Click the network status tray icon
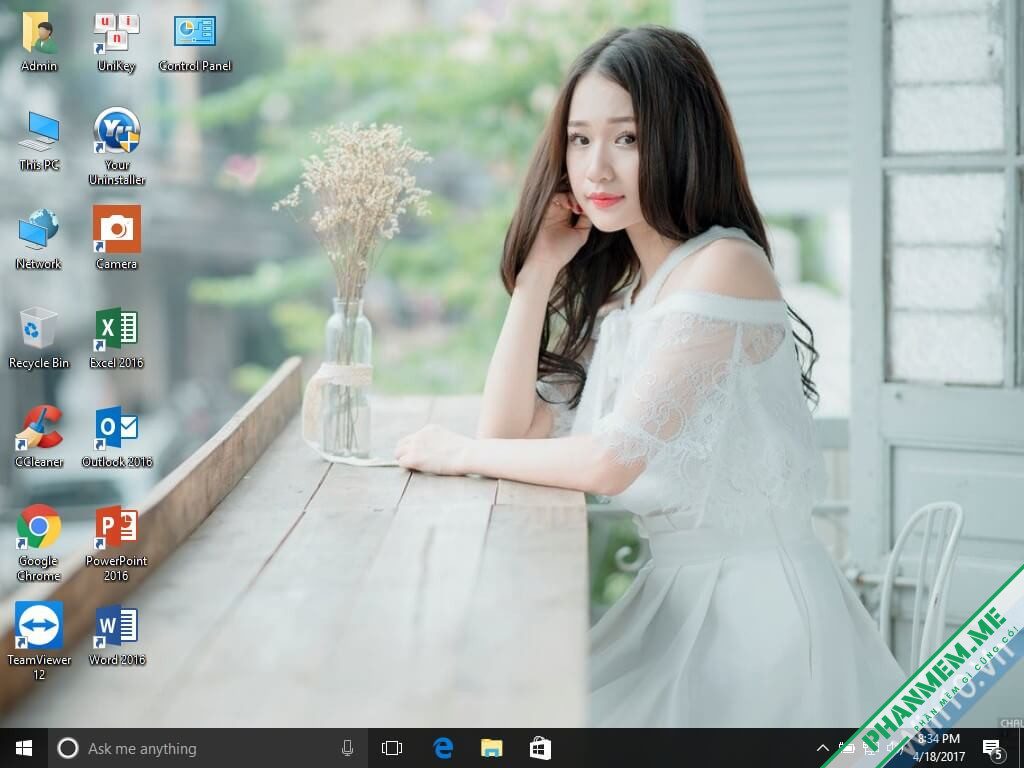1024x768 pixels. [x=869, y=748]
